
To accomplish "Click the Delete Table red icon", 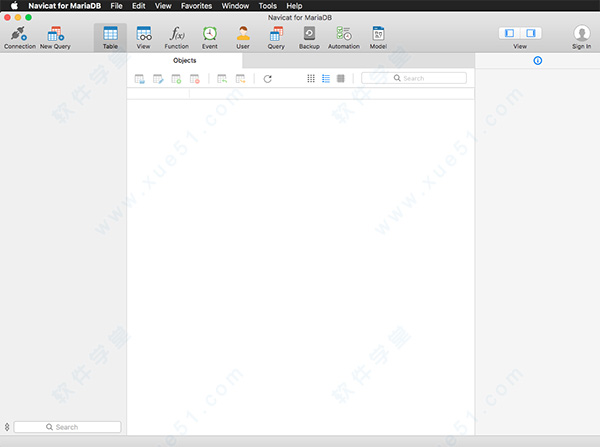I will click(195, 79).
